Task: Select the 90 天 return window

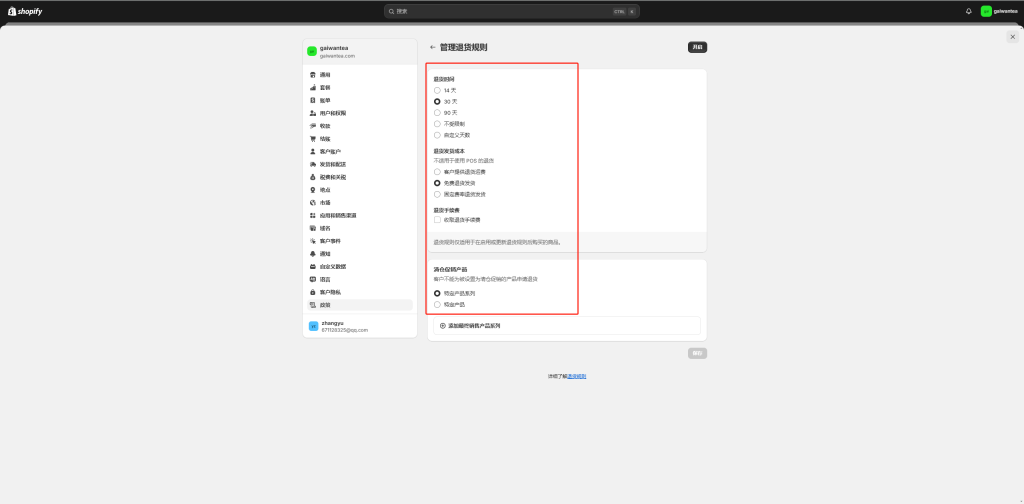Action: [x=438, y=113]
